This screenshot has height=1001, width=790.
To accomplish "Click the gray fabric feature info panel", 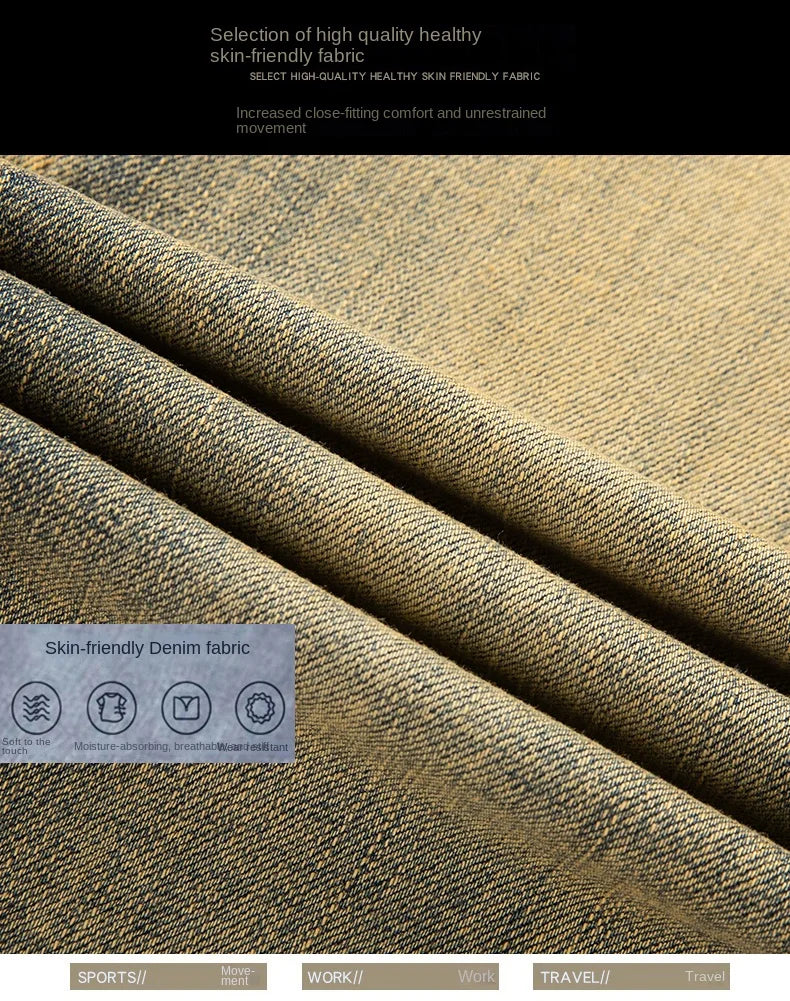I will point(148,693).
